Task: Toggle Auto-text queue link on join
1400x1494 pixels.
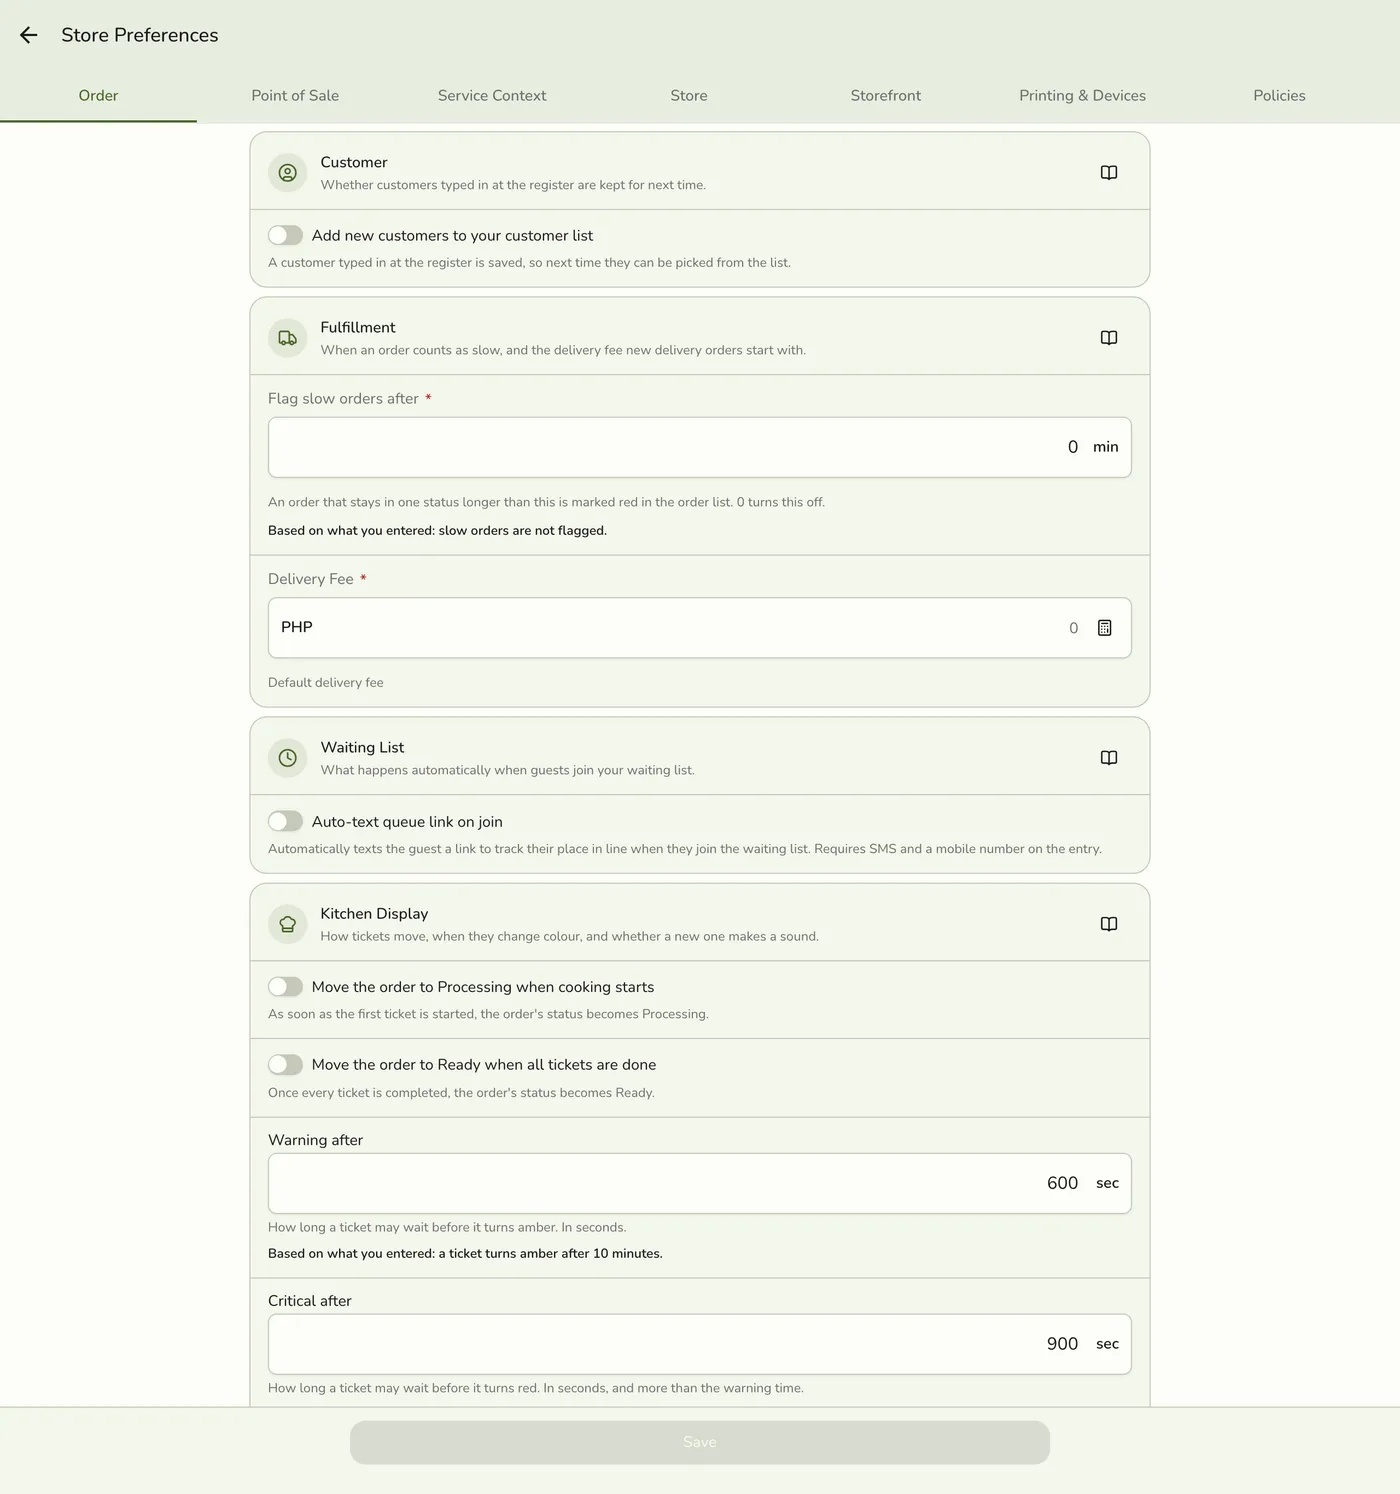Action: pos(285,821)
